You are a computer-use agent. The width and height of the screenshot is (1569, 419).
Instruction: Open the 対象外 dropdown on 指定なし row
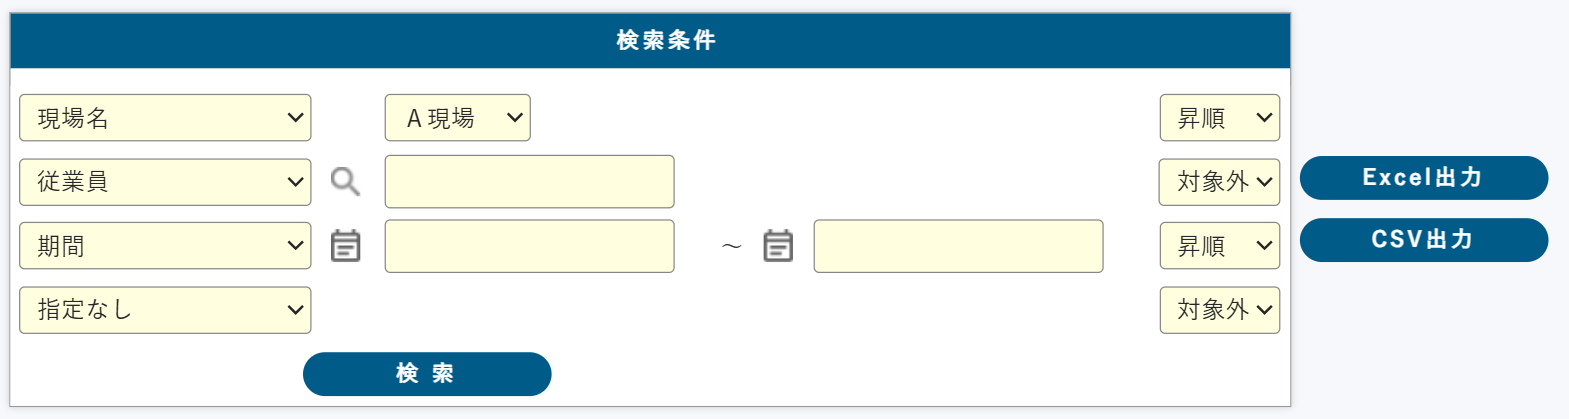point(1220,310)
